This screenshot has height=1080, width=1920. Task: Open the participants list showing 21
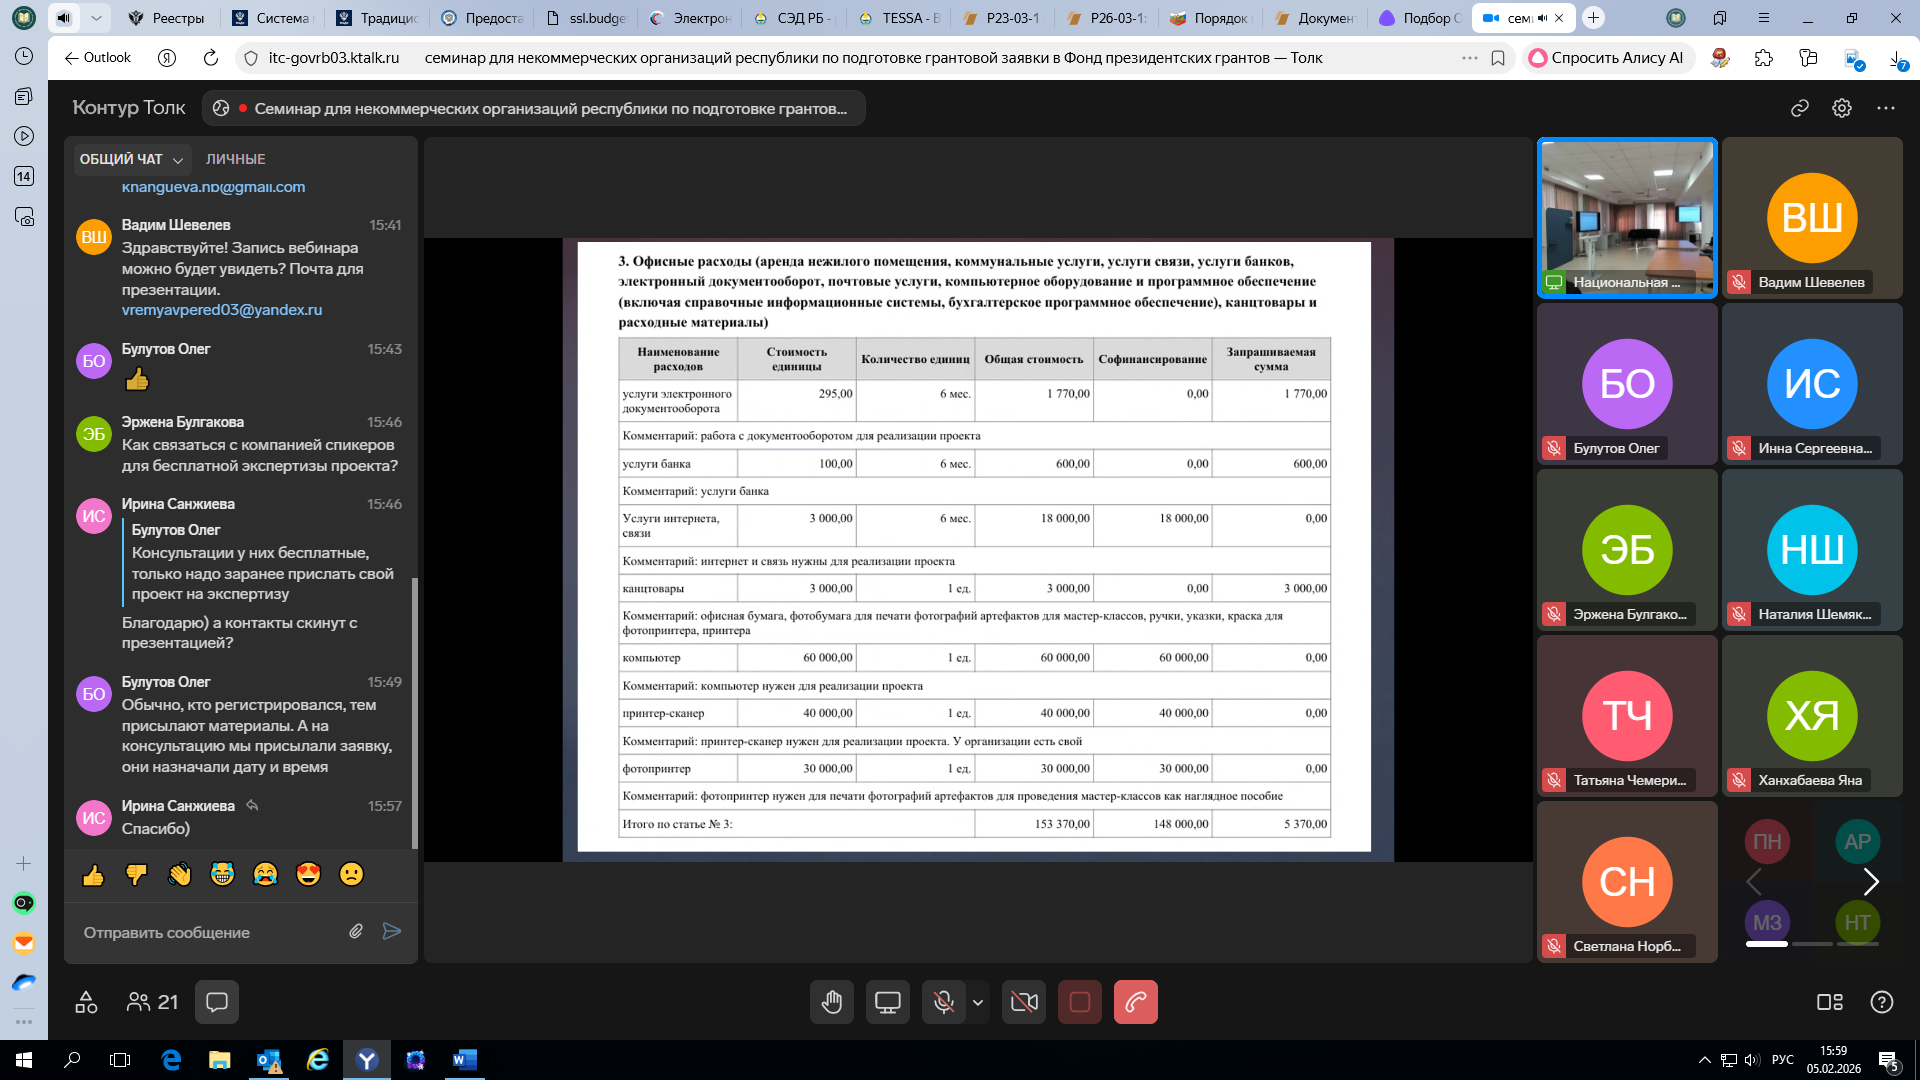tap(152, 1002)
